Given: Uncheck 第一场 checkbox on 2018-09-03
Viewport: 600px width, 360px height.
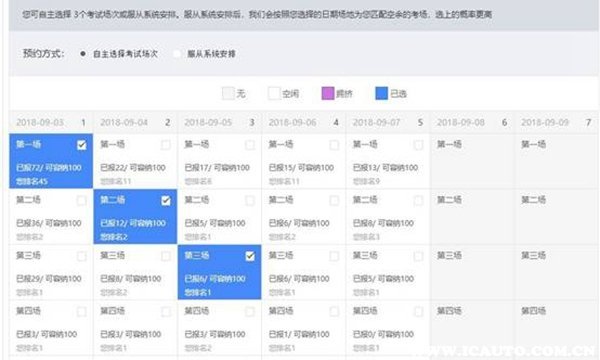Looking at the screenshot, I should tap(82, 145).
